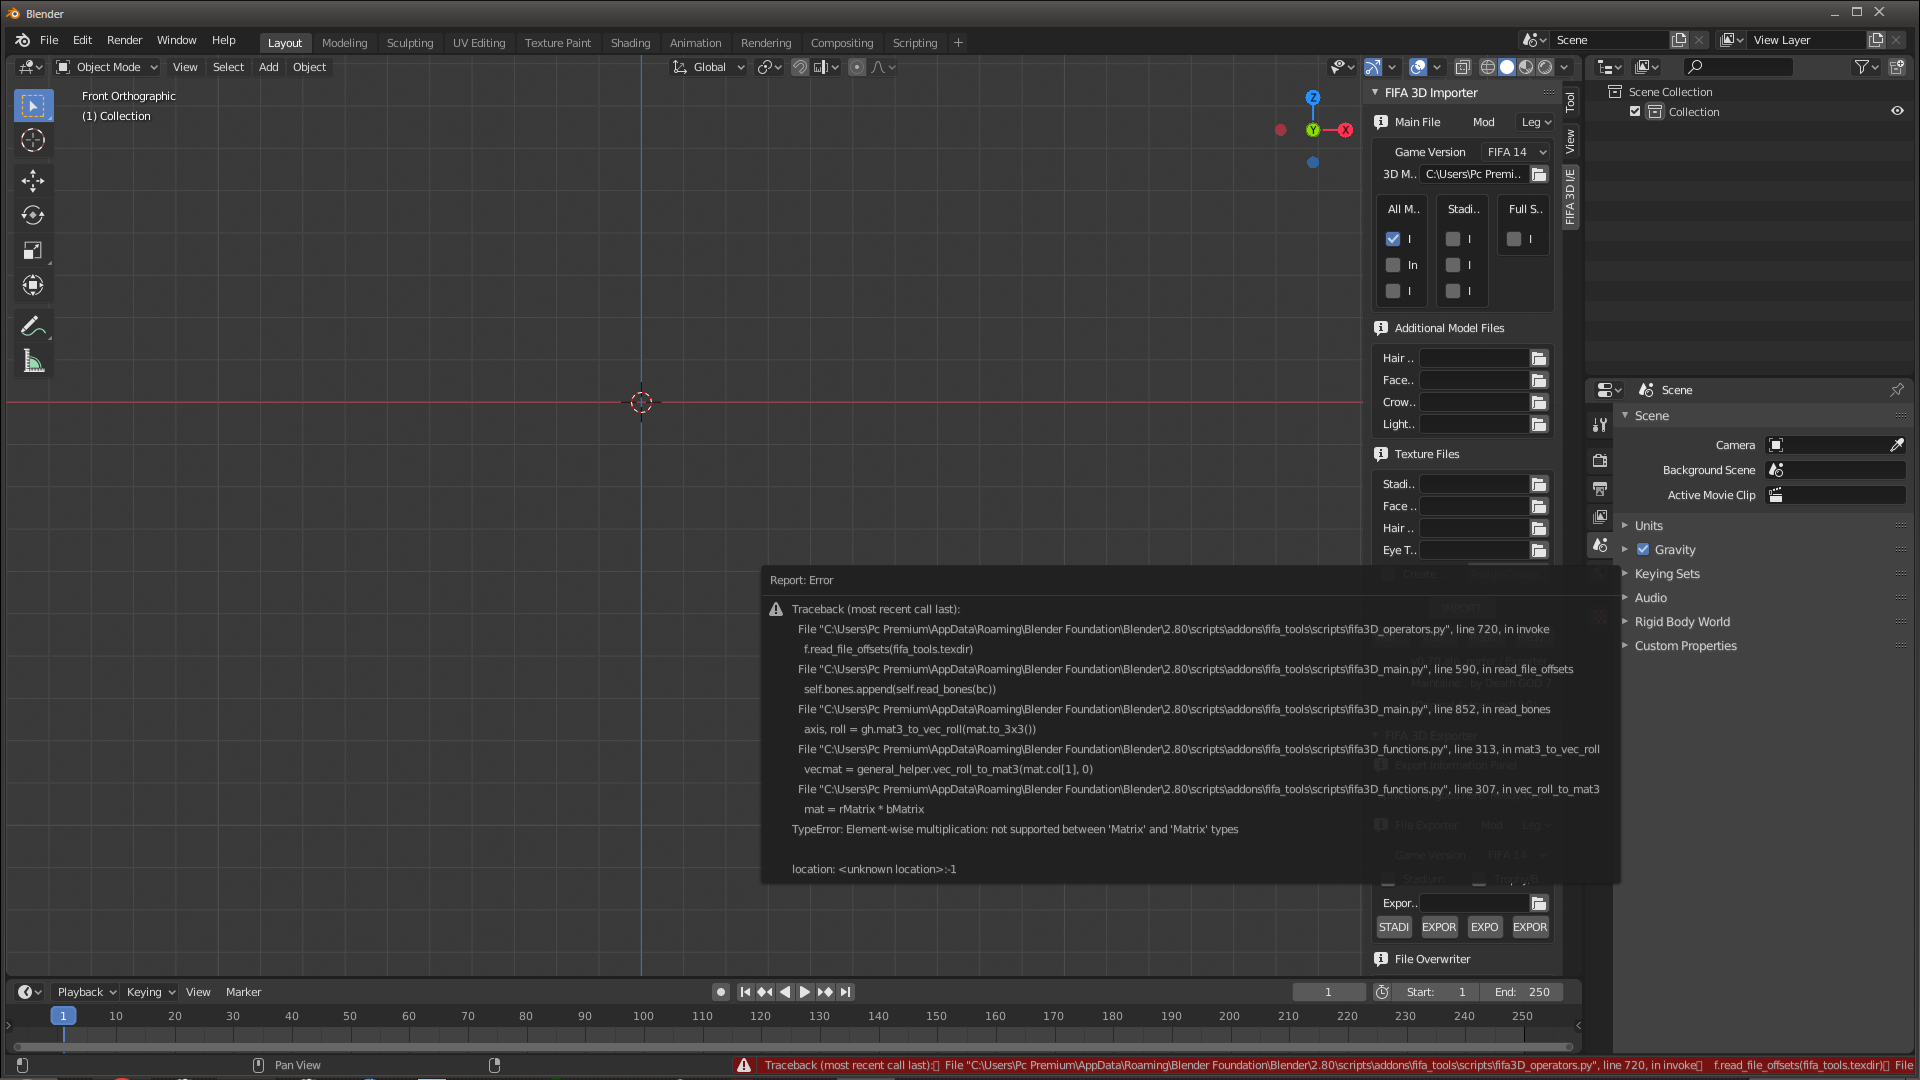
Task: Switch to the Modeling workspace tab
Action: click(344, 43)
